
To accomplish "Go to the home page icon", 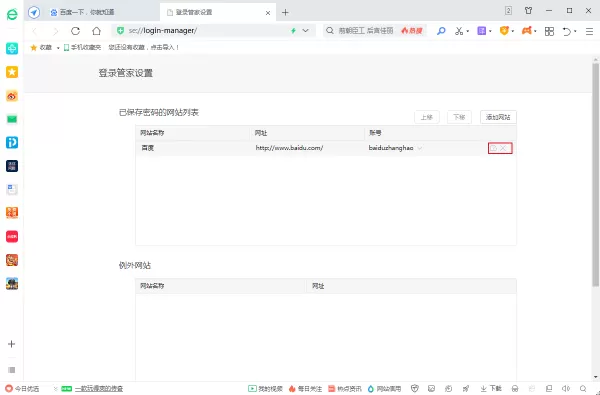I will (96, 31).
